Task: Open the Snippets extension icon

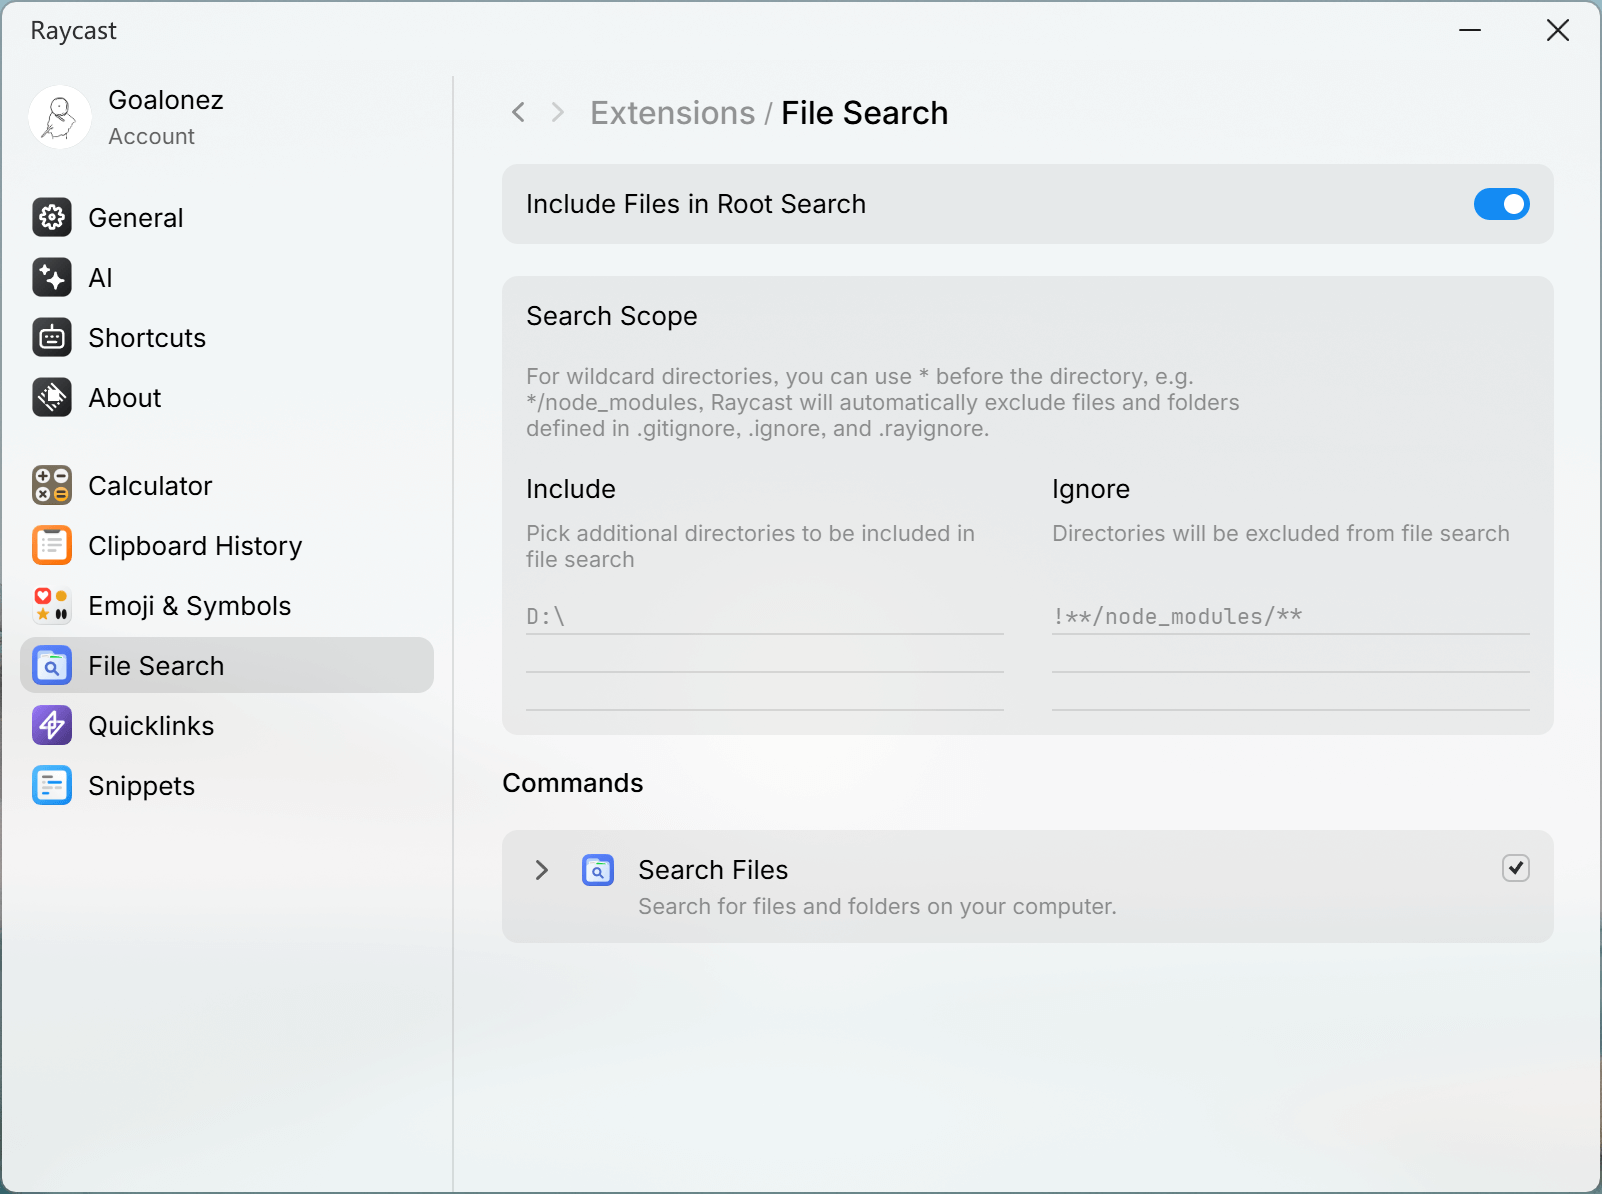Action: click(x=52, y=785)
